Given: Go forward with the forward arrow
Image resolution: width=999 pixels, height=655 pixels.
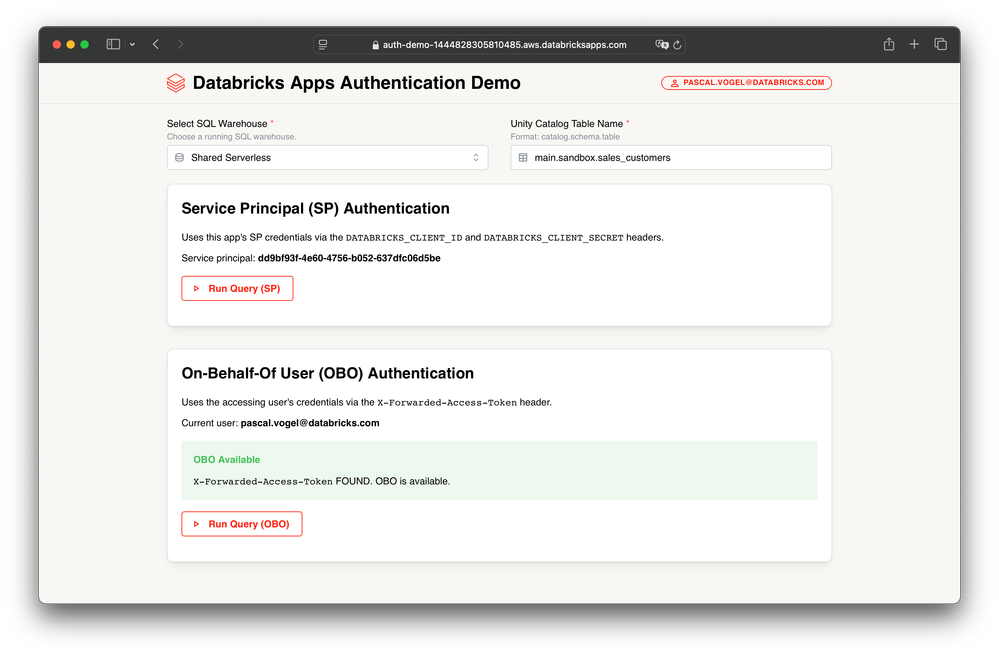Looking at the screenshot, I should (x=180, y=44).
